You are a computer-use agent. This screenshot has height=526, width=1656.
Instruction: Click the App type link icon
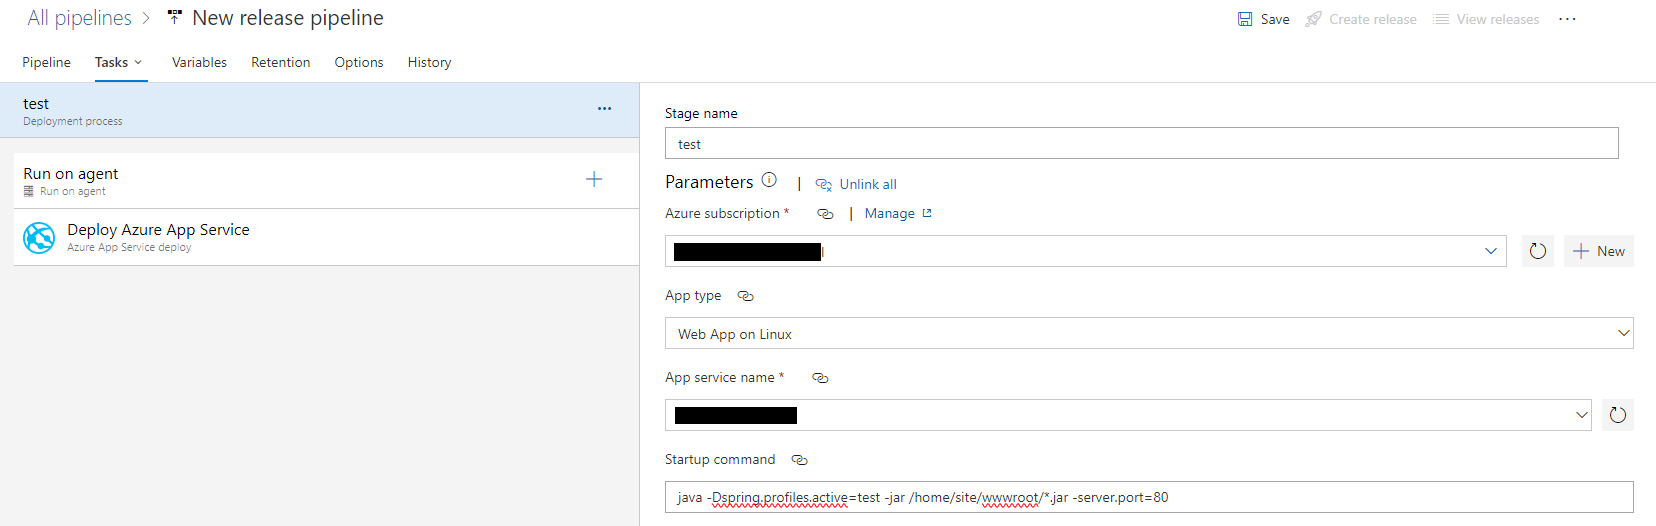(745, 296)
